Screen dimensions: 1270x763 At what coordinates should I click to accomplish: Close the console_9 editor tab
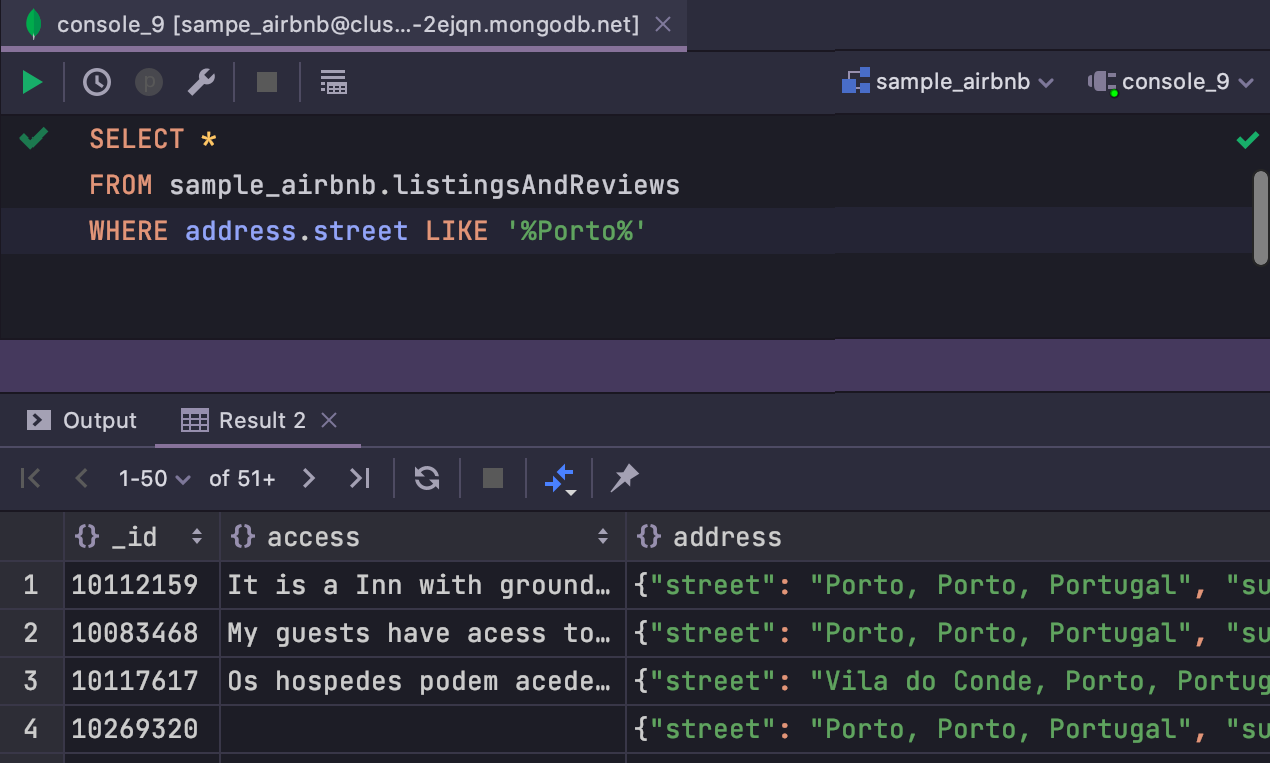click(x=663, y=24)
